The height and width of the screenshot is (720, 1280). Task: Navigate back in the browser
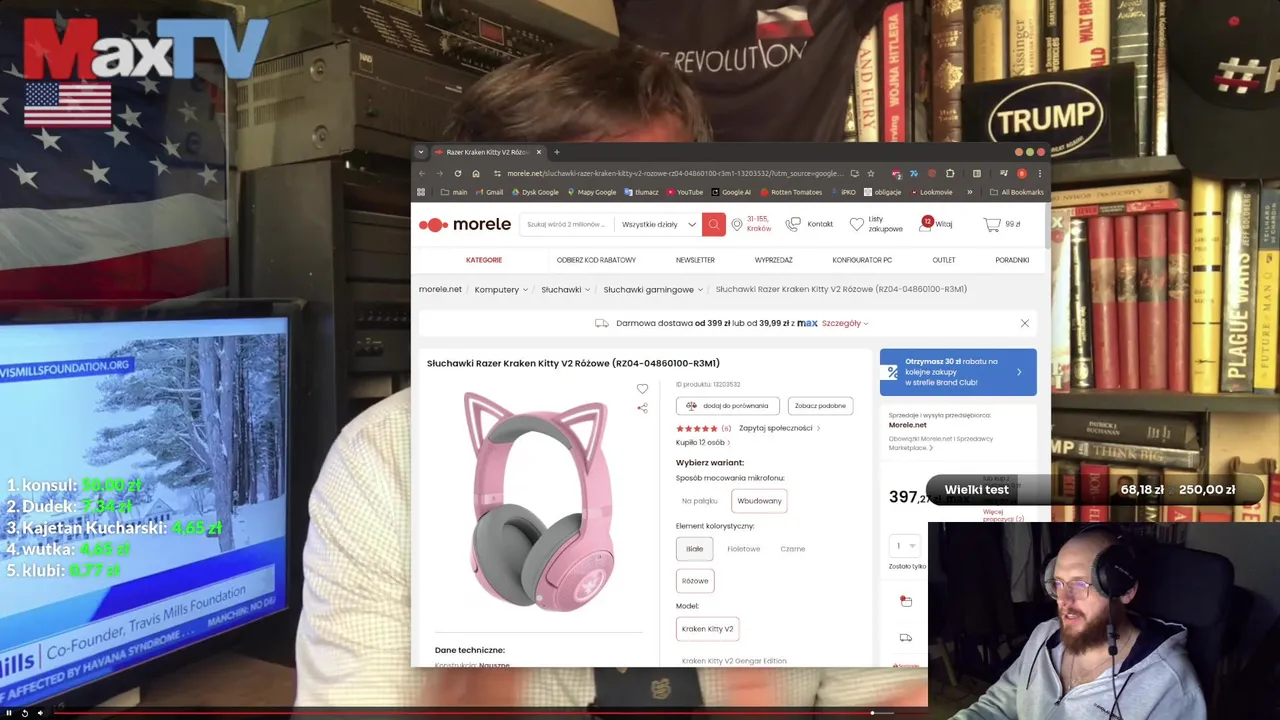(x=422, y=173)
